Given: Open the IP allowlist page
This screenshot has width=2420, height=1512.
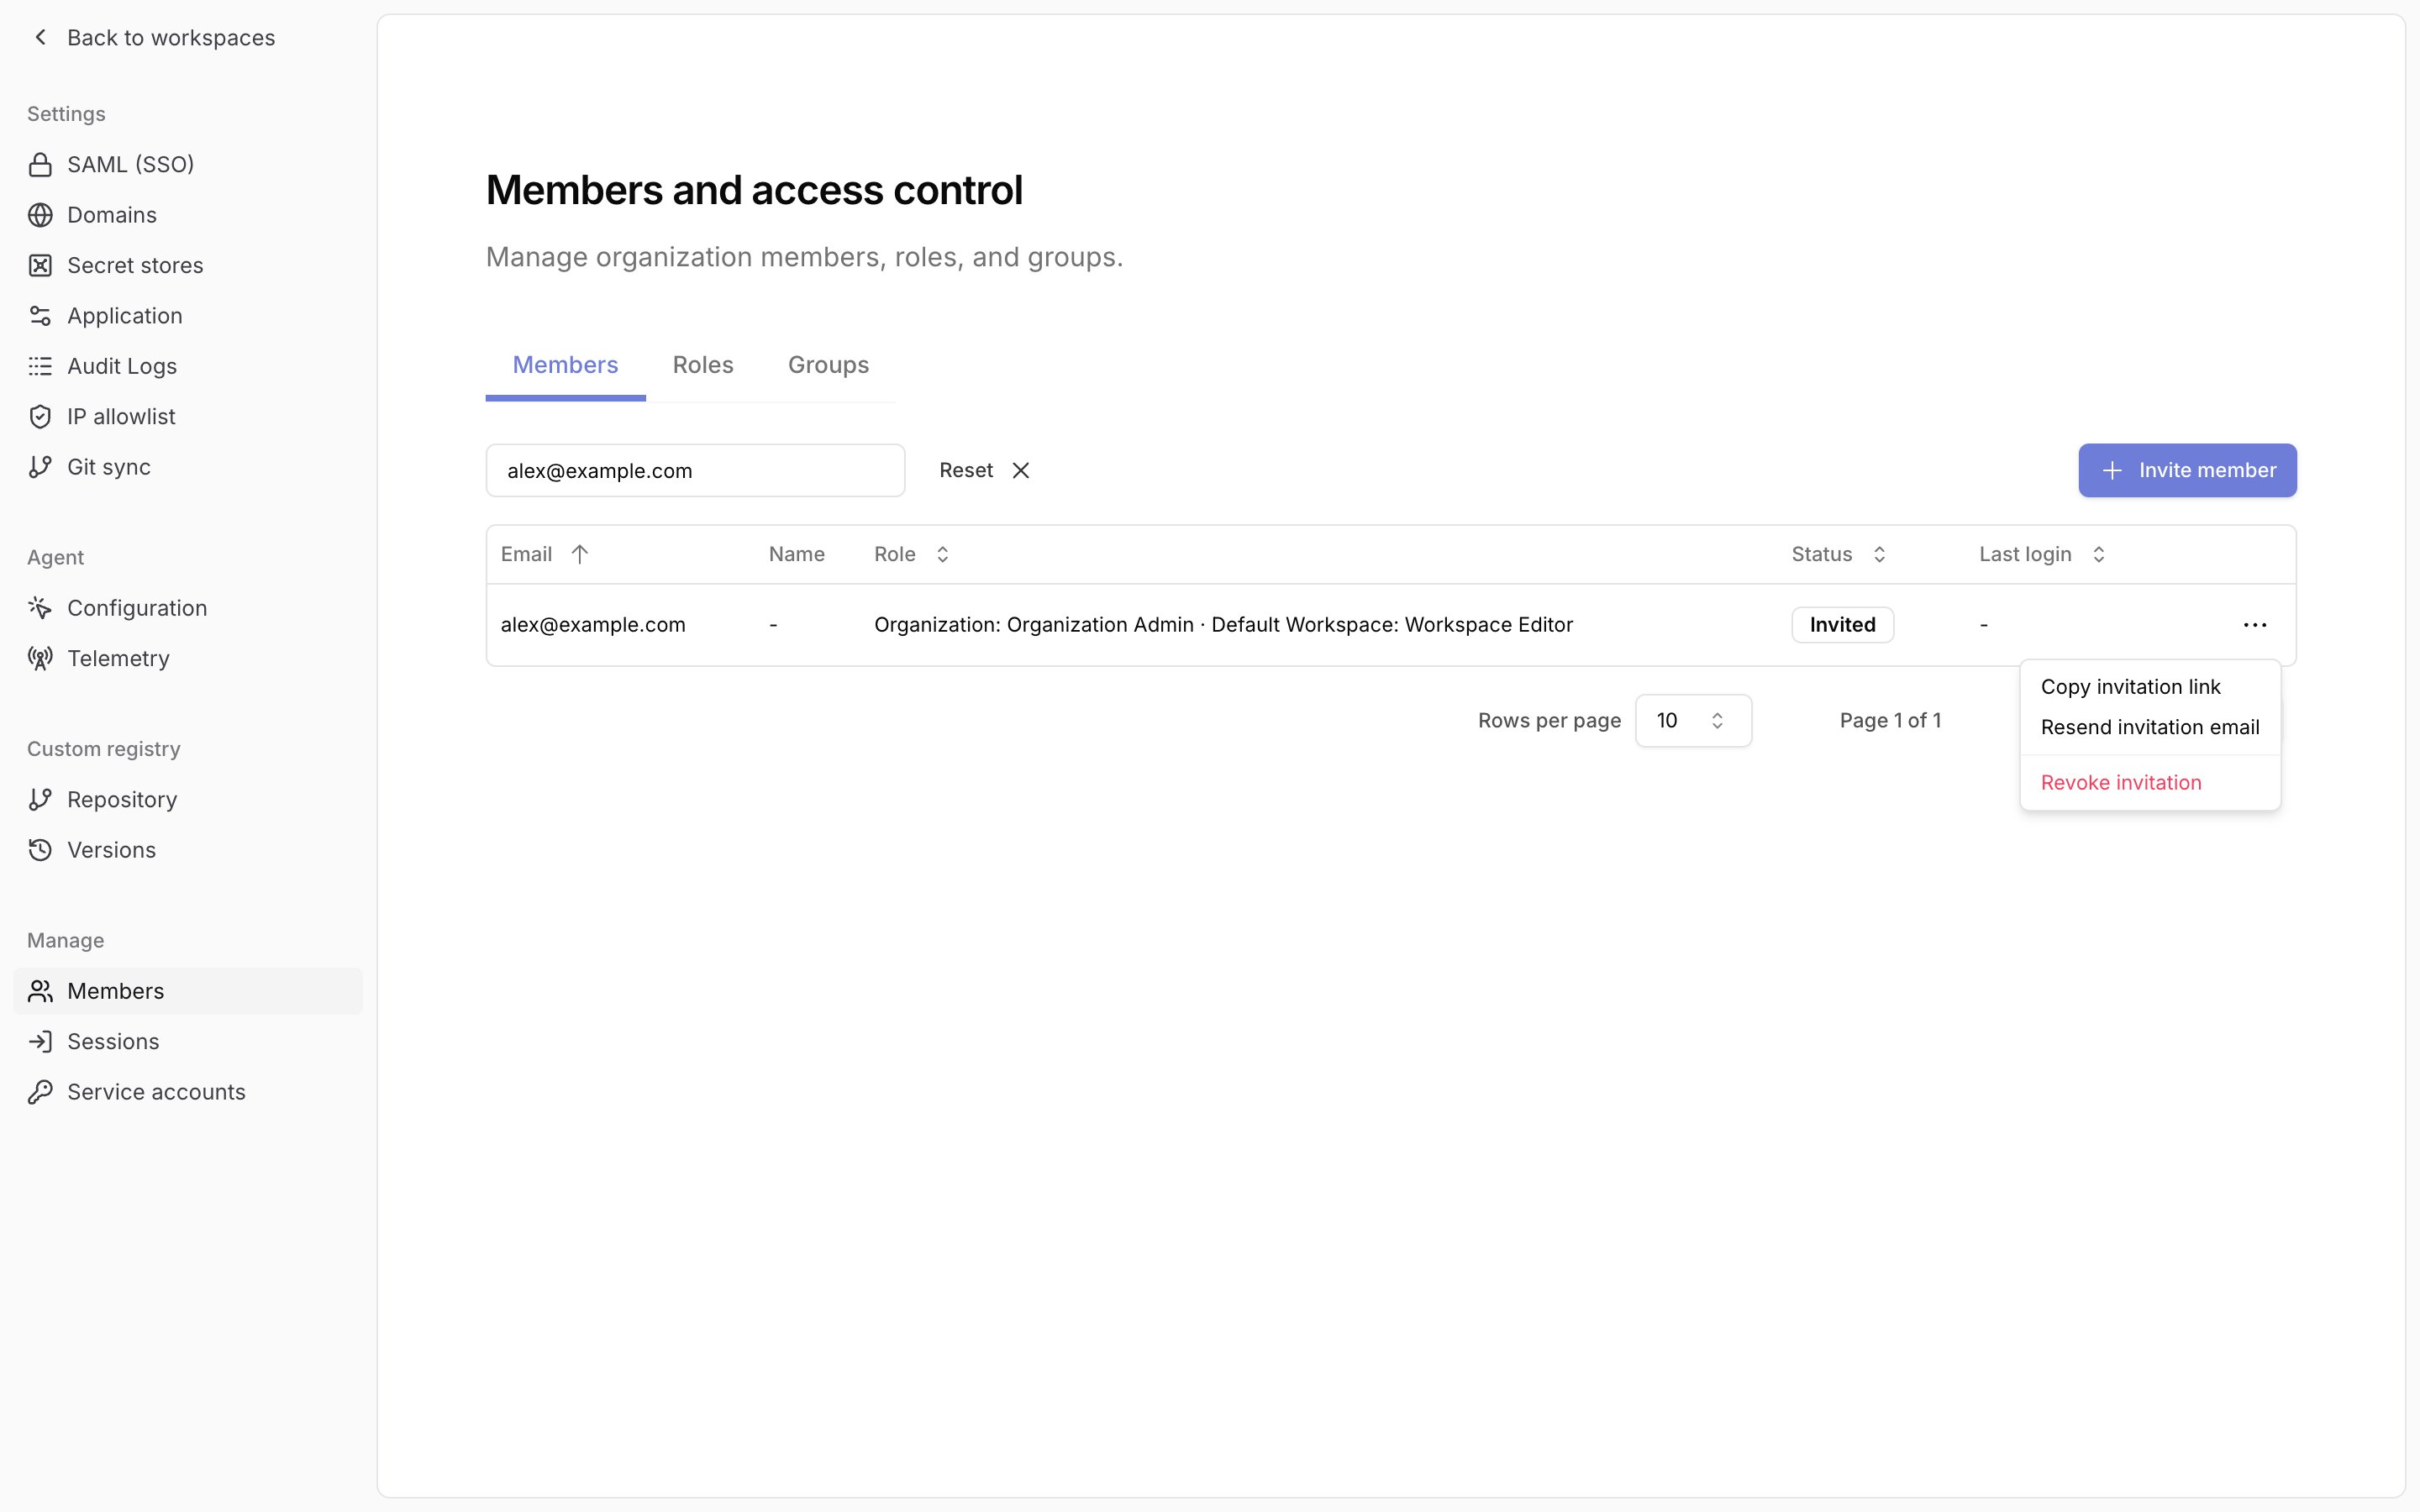Looking at the screenshot, I should (188, 417).
